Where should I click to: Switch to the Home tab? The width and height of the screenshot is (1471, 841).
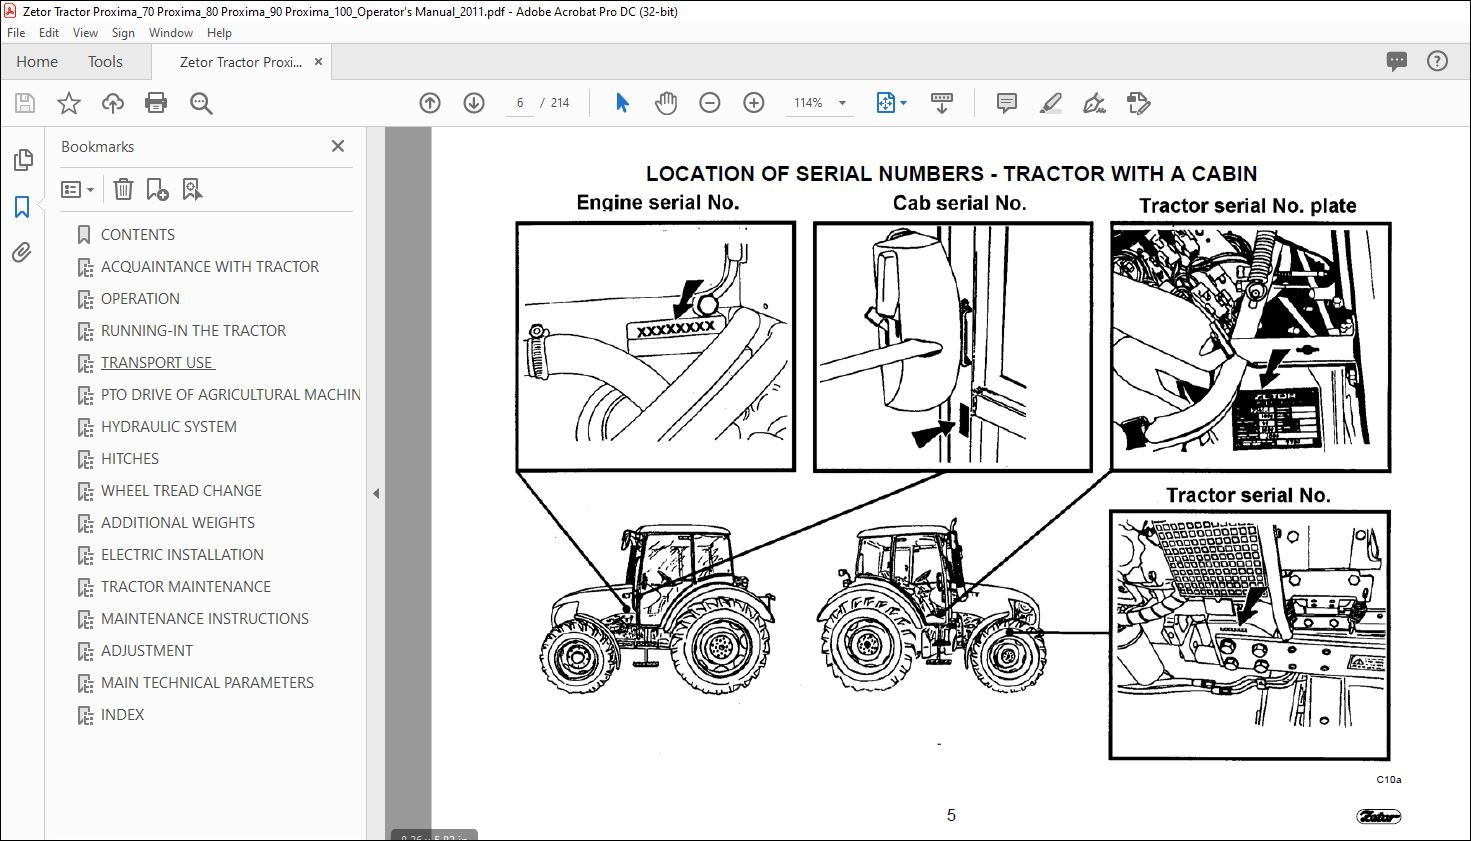click(x=37, y=62)
